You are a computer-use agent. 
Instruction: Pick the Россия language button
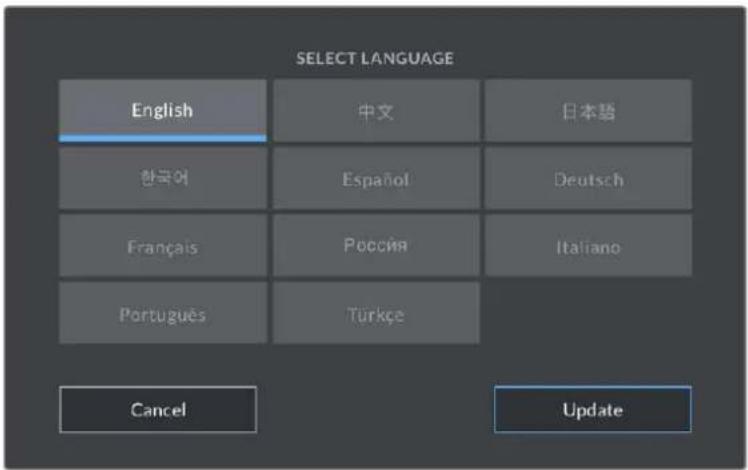coord(376,246)
